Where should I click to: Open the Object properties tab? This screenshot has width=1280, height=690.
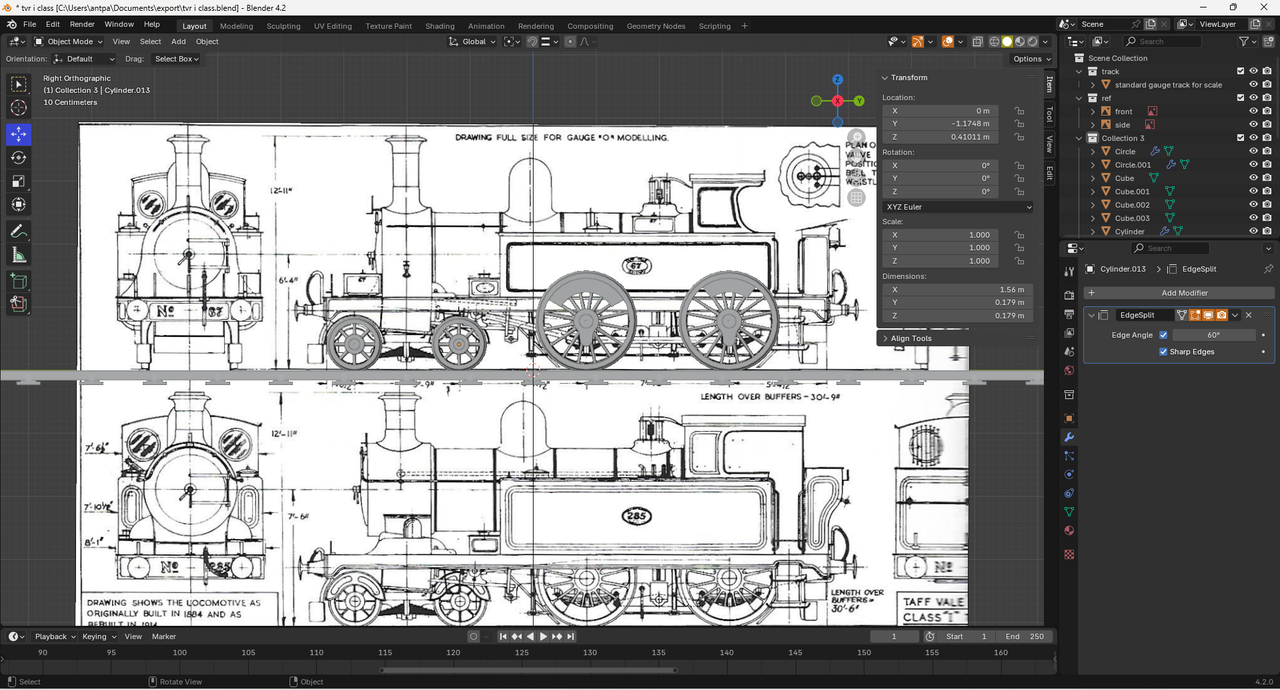coord(1069,418)
